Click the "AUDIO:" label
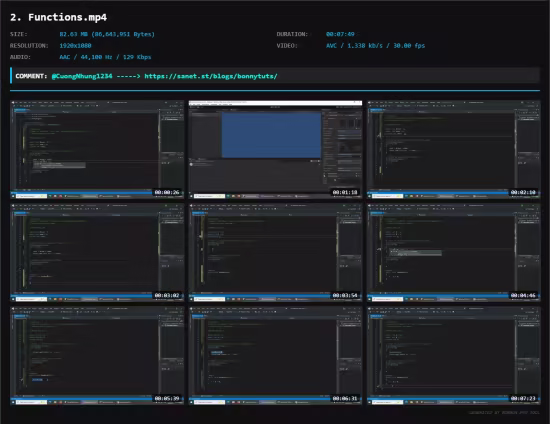 20,57
